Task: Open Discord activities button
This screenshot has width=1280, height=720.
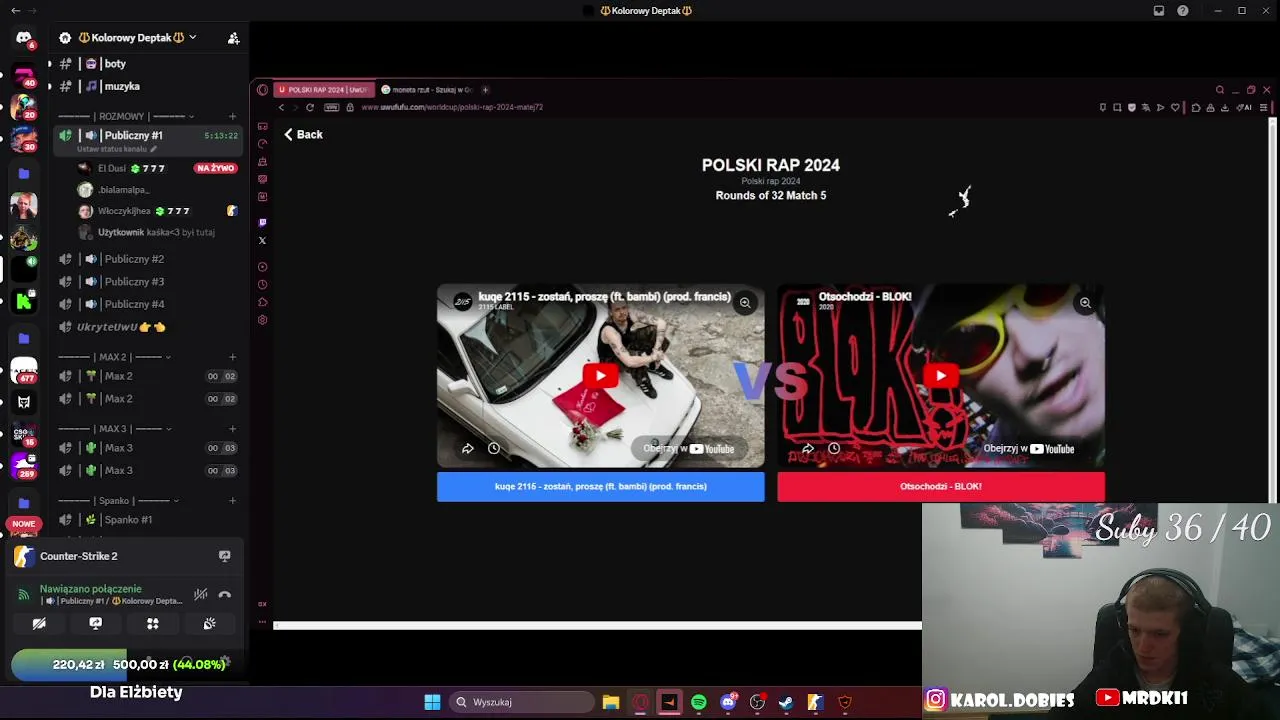Action: pos(153,624)
